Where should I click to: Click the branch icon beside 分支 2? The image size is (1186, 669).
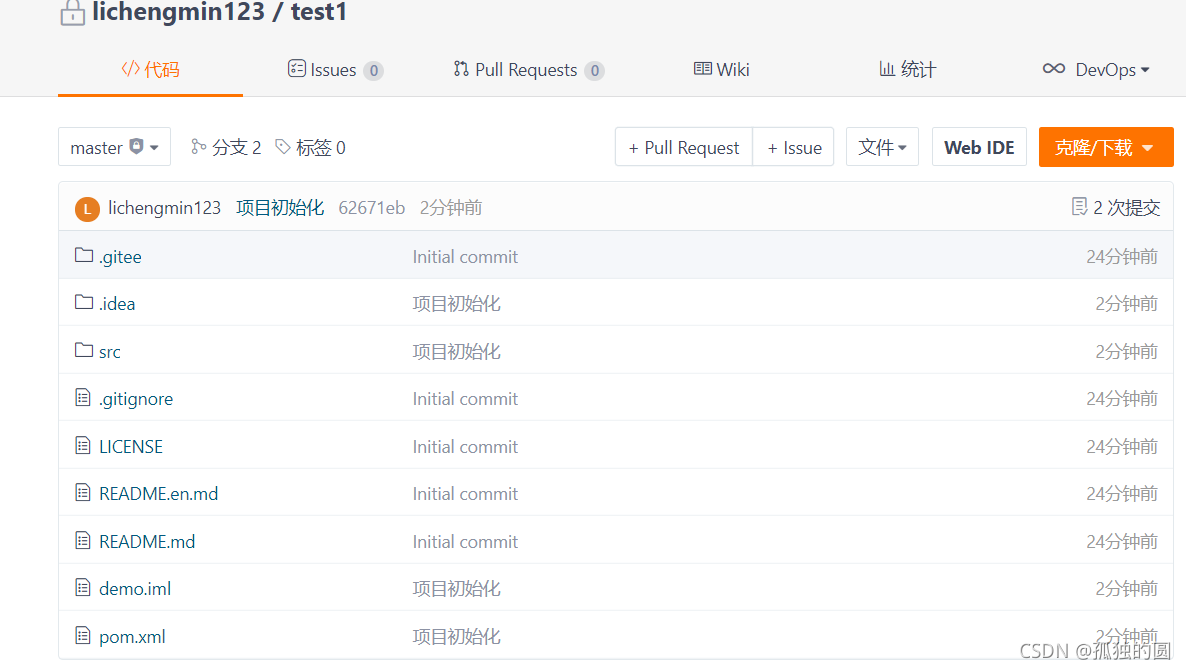(199, 147)
